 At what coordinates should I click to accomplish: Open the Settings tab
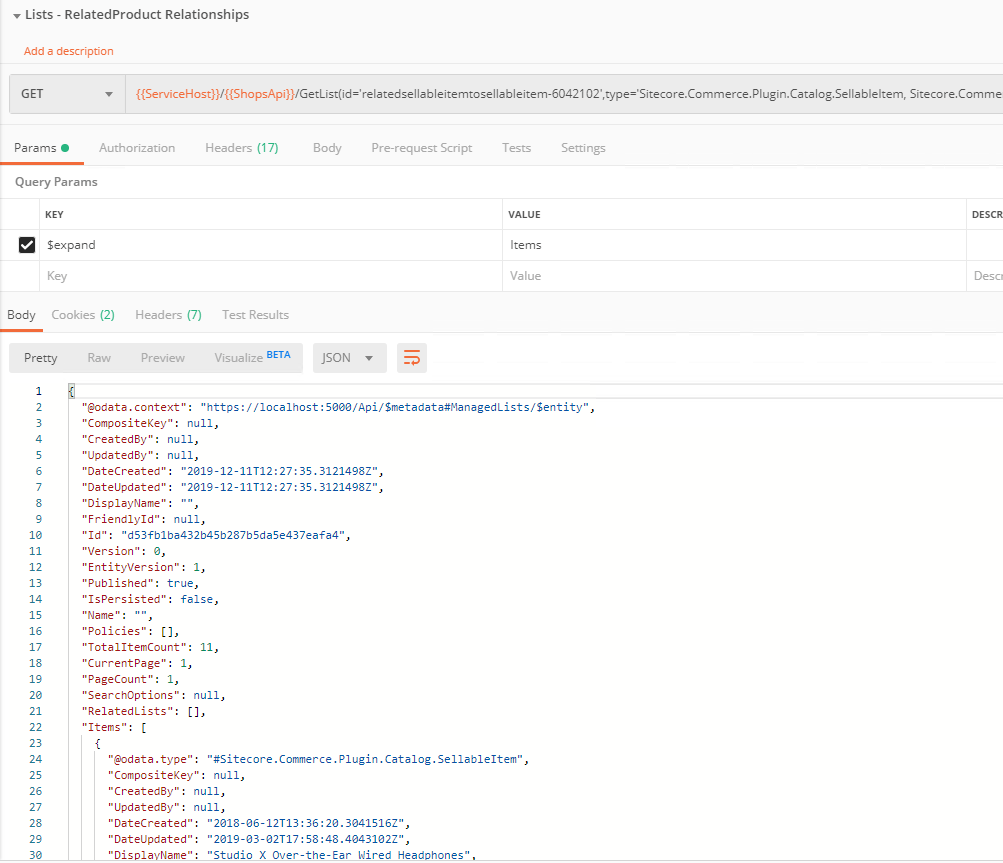(583, 148)
